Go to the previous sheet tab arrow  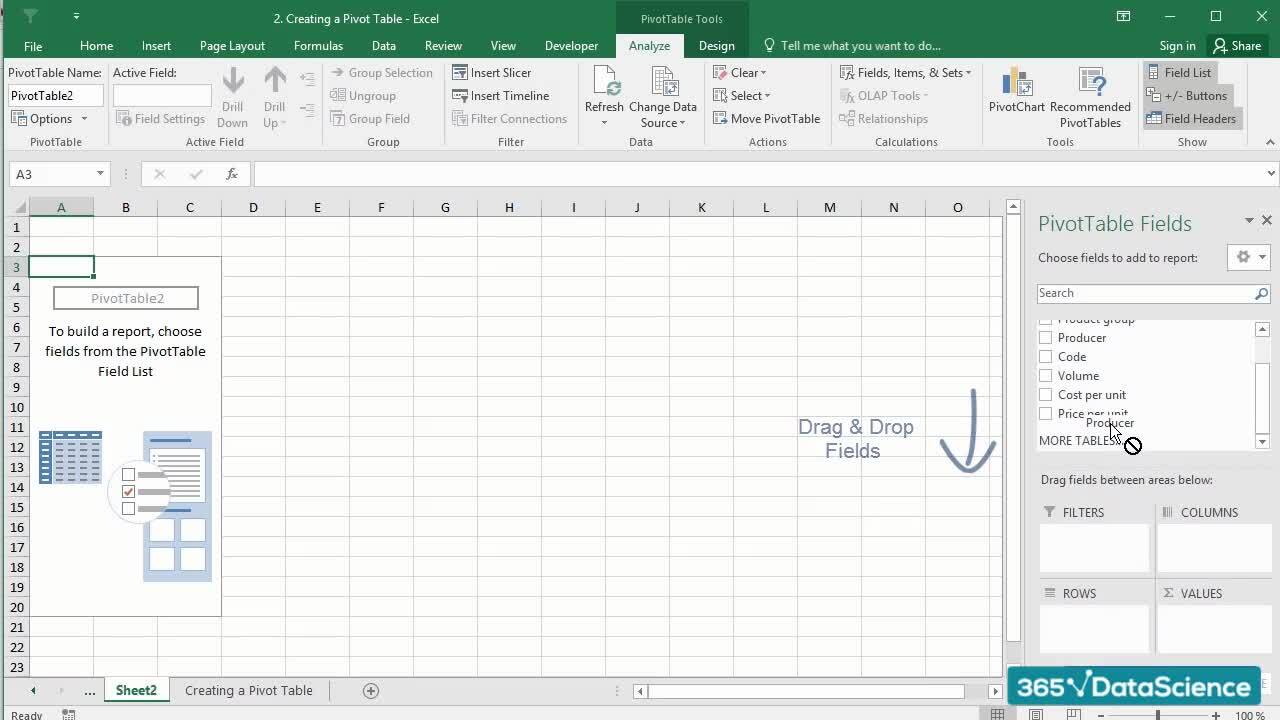(33, 690)
